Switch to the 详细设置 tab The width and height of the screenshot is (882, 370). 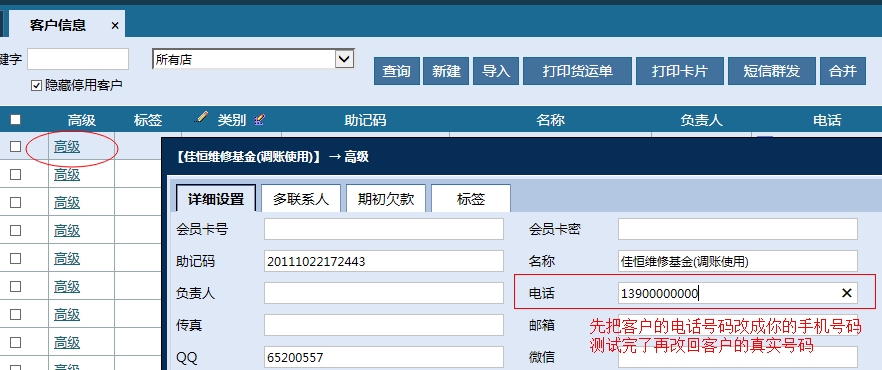pos(216,198)
